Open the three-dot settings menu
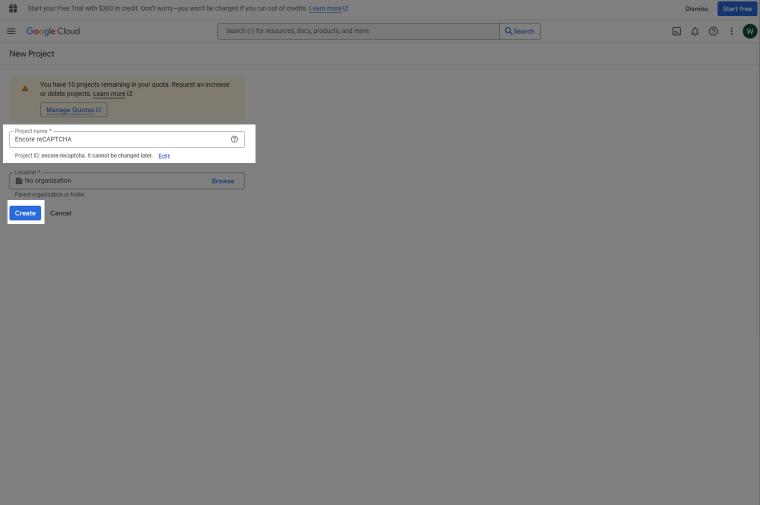760x505 pixels. [731, 31]
